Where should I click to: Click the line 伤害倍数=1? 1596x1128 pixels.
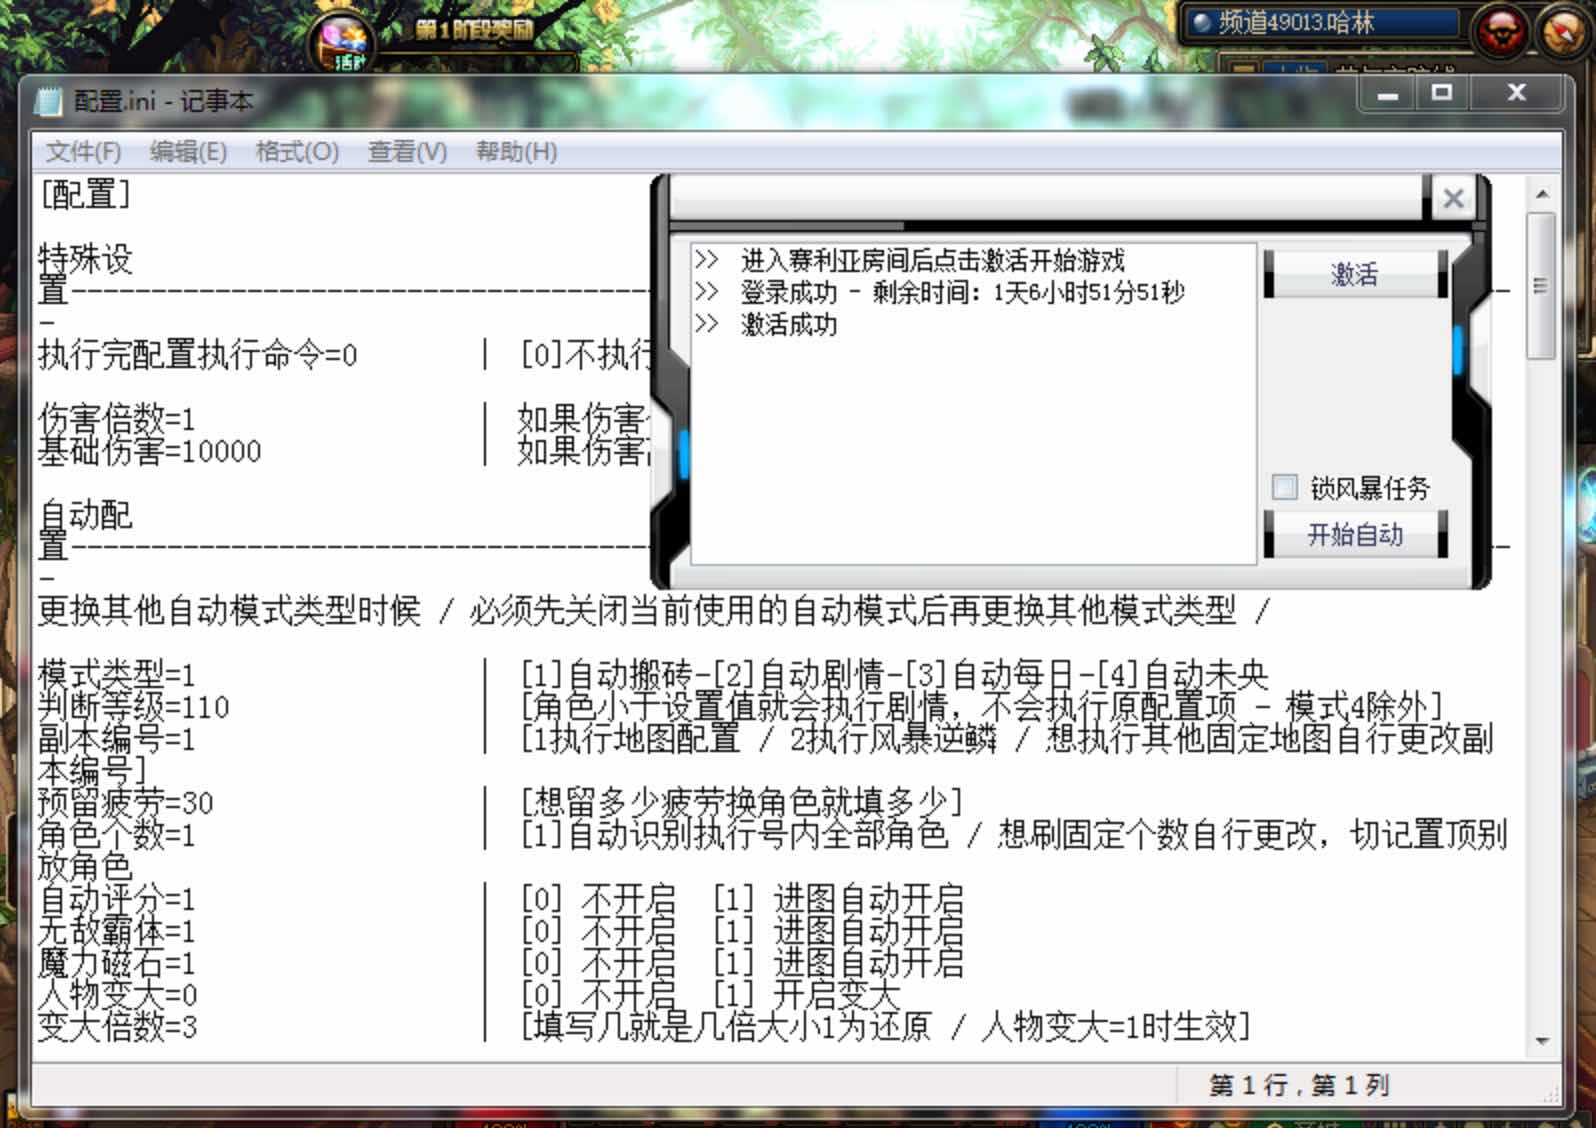click(x=117, y=419)
